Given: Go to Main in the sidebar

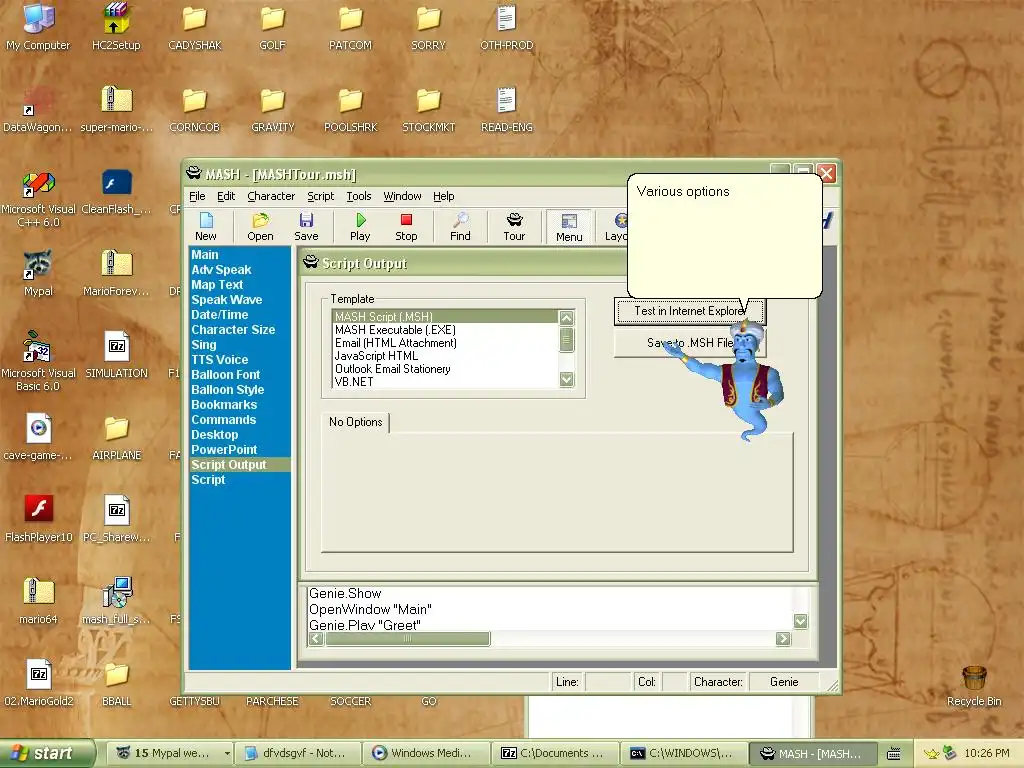Looking at the screenshot, I should pyautogui.click(x=205, y=255).
